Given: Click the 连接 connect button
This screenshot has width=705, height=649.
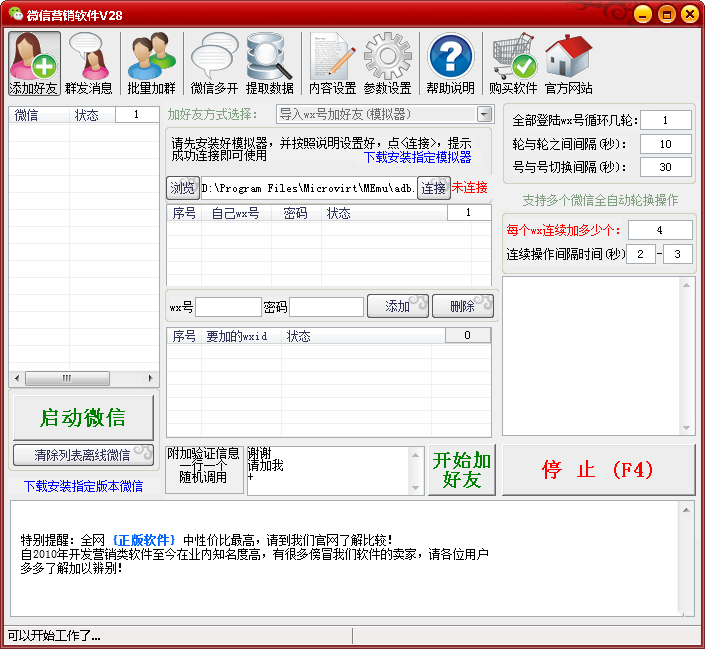Looking at the screenshot, I should (433, 188).
